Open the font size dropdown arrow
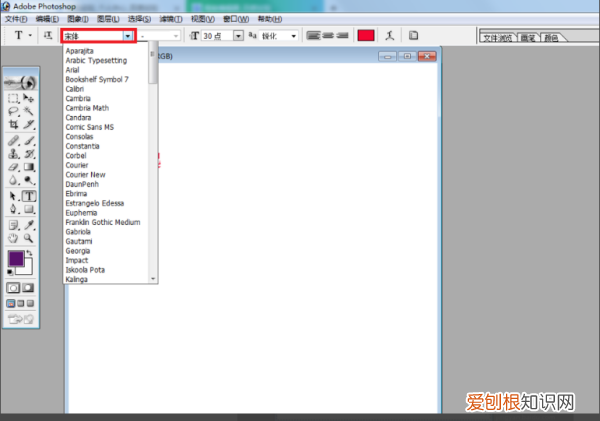This screenshot has height=421, width=600. [238, 36]
